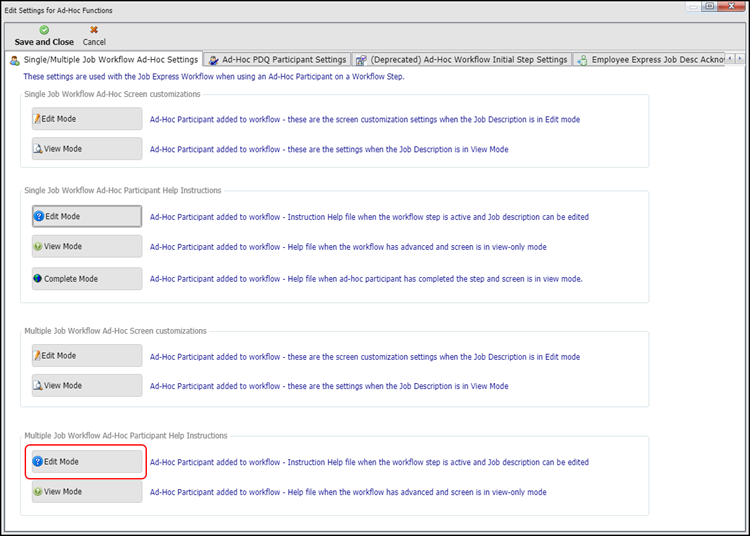Click 'Multiple Job Workflow Ad-Hoc Participant Help Instructions' title

coord(125,435)
